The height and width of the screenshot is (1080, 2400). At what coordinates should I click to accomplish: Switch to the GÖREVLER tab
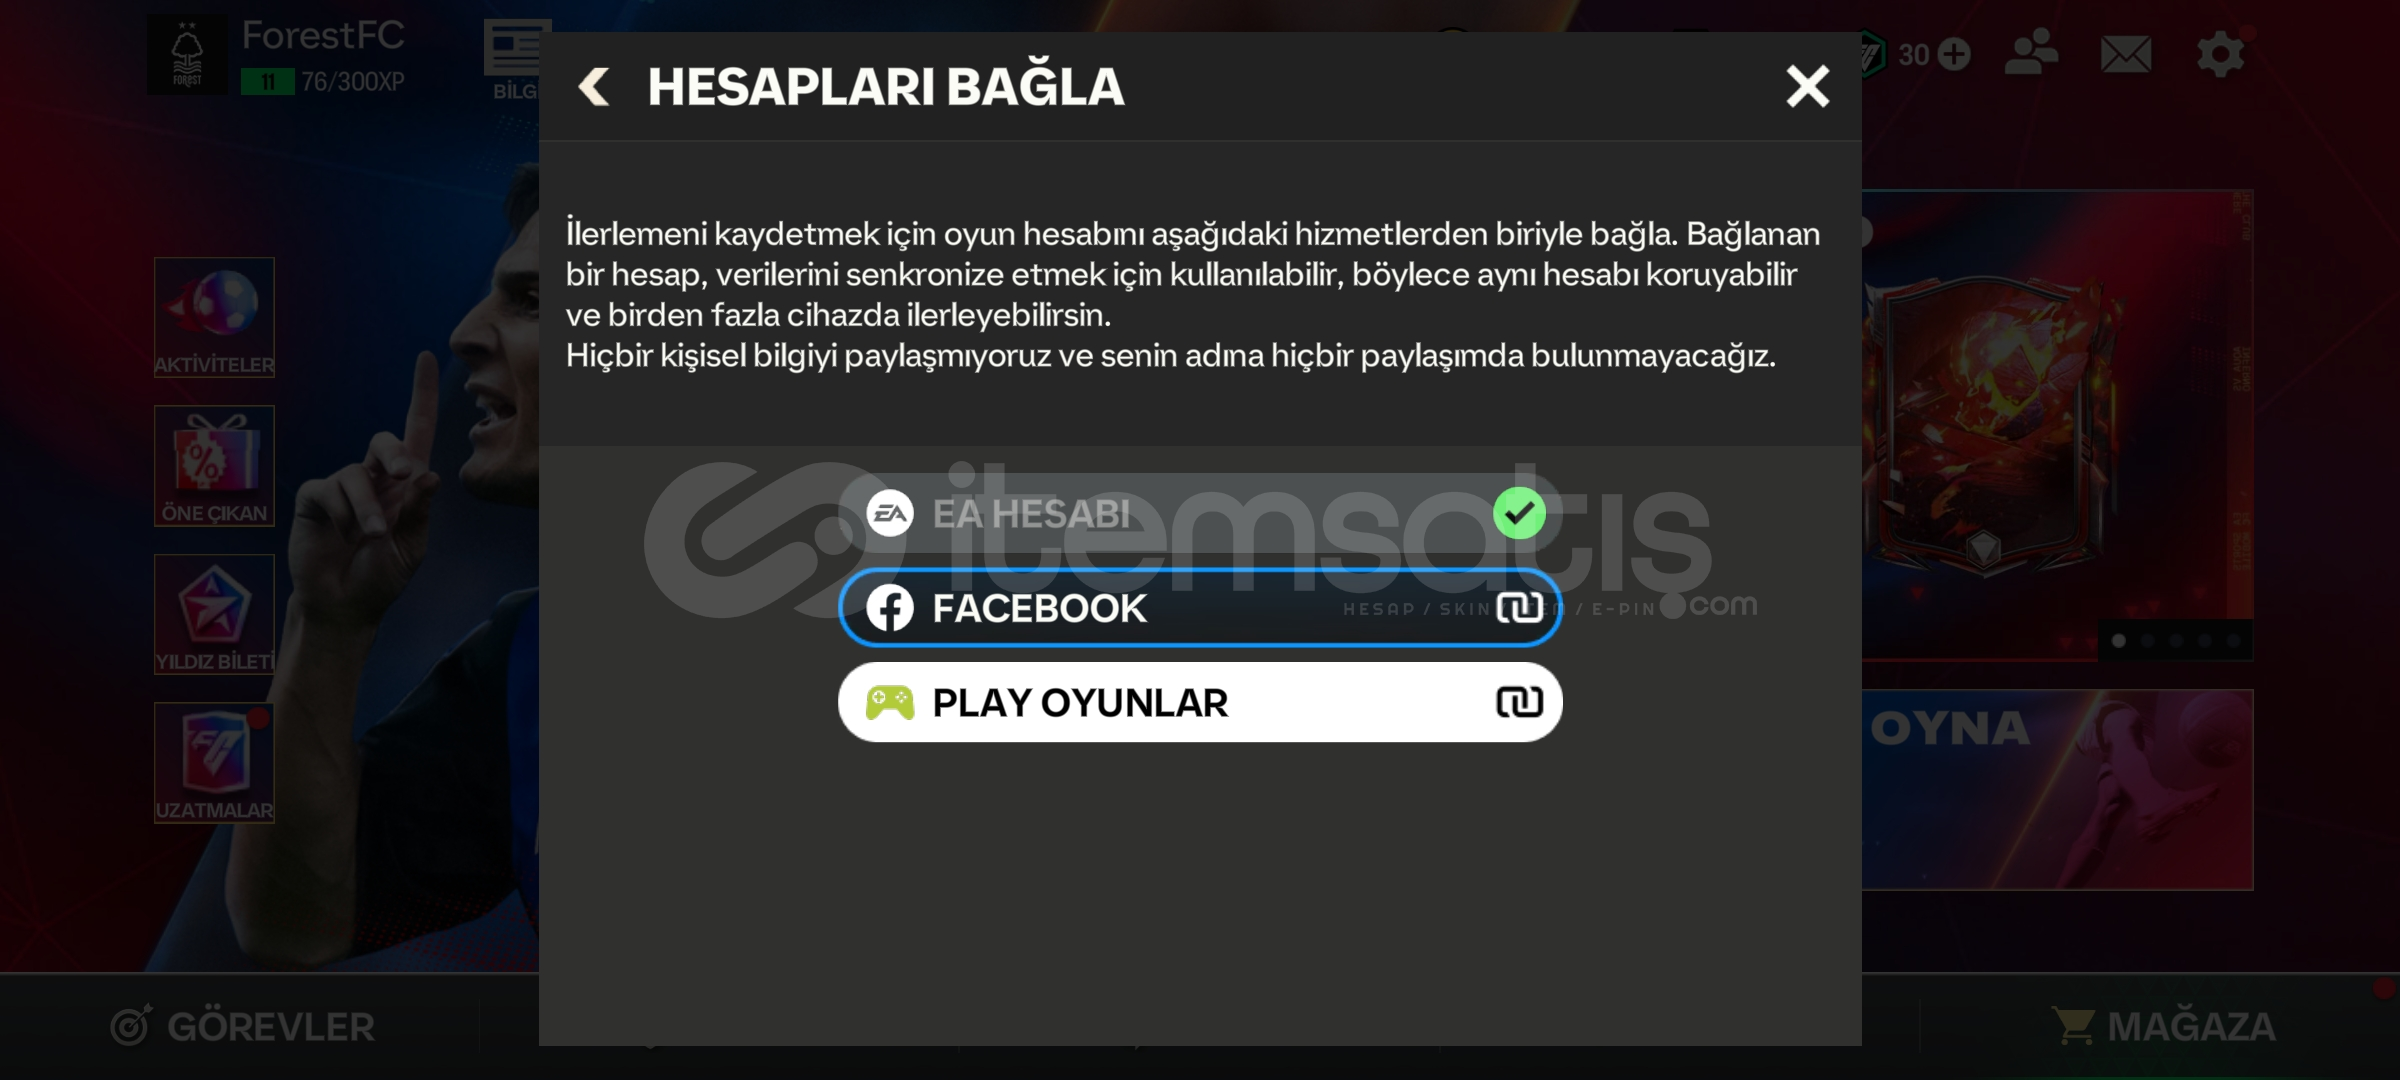242,1026
